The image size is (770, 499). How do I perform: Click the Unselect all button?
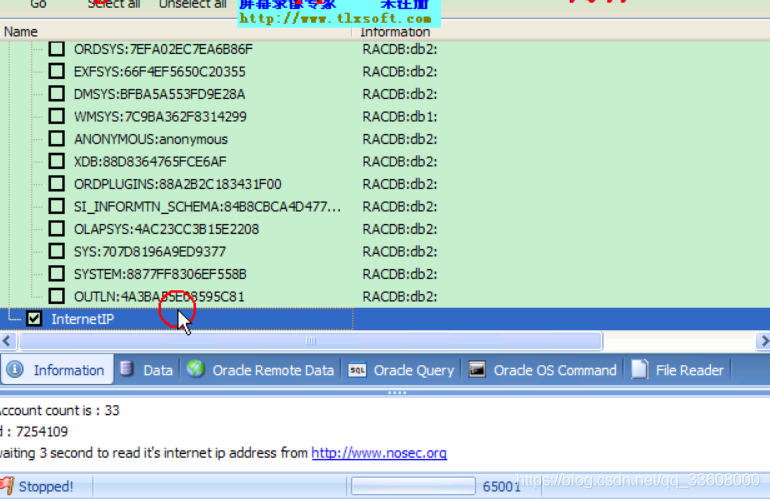[x=192, y=4]
